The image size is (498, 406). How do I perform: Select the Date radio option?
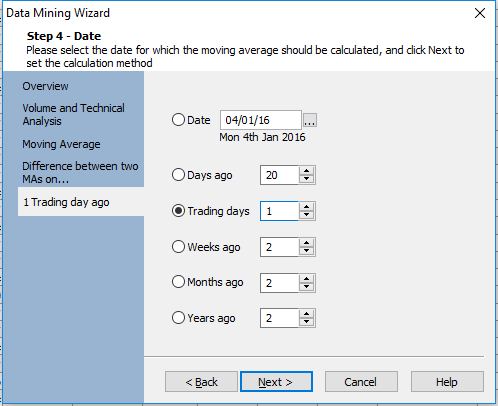(x=178, y=120)
